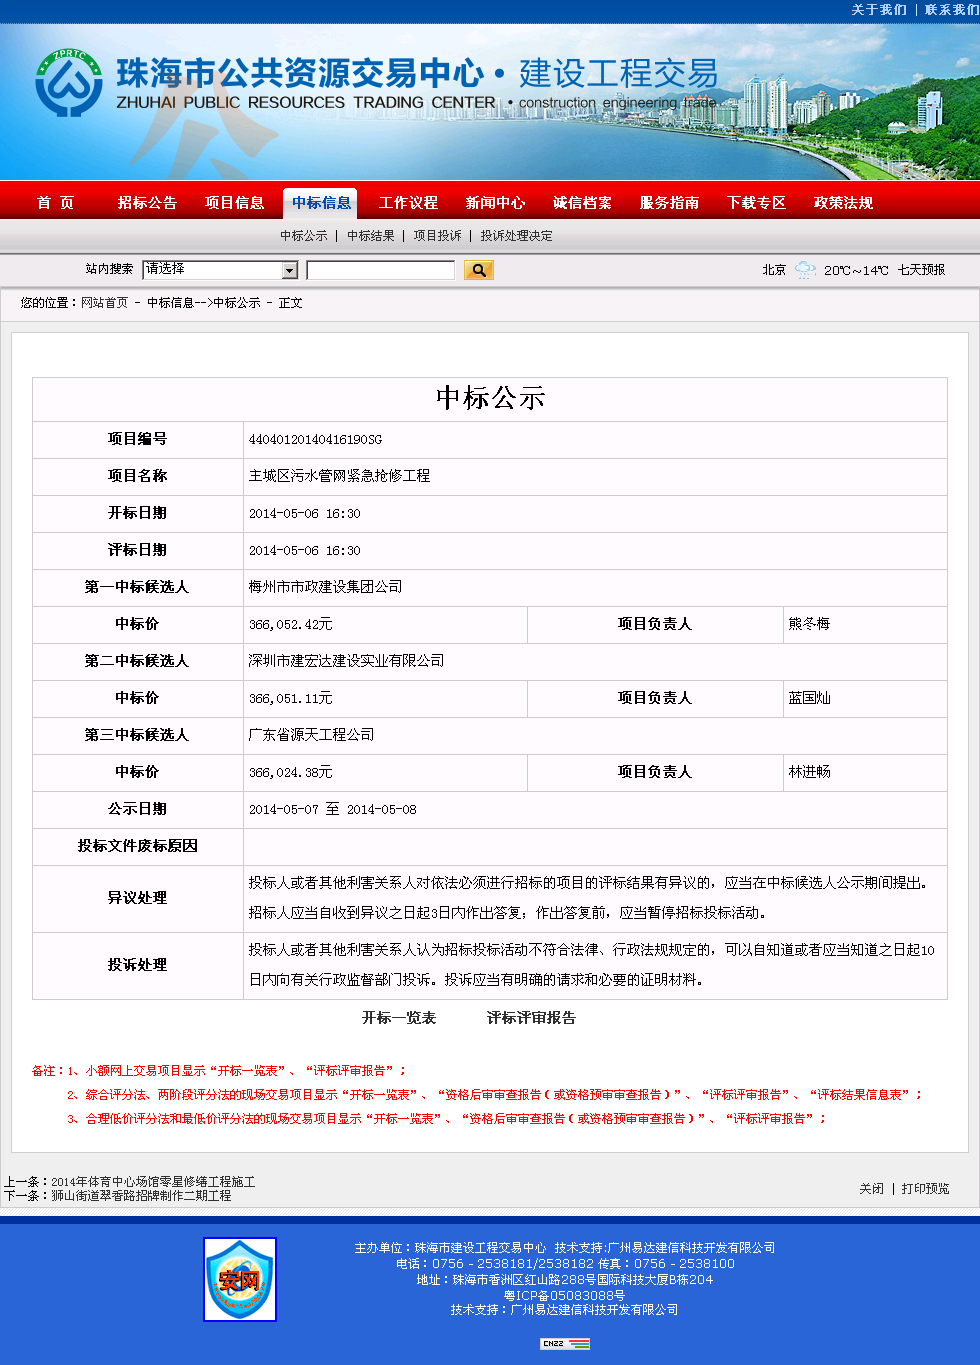Click the 北京 city label
Screen dimensions: 980x1365
(x=774, y=270)
